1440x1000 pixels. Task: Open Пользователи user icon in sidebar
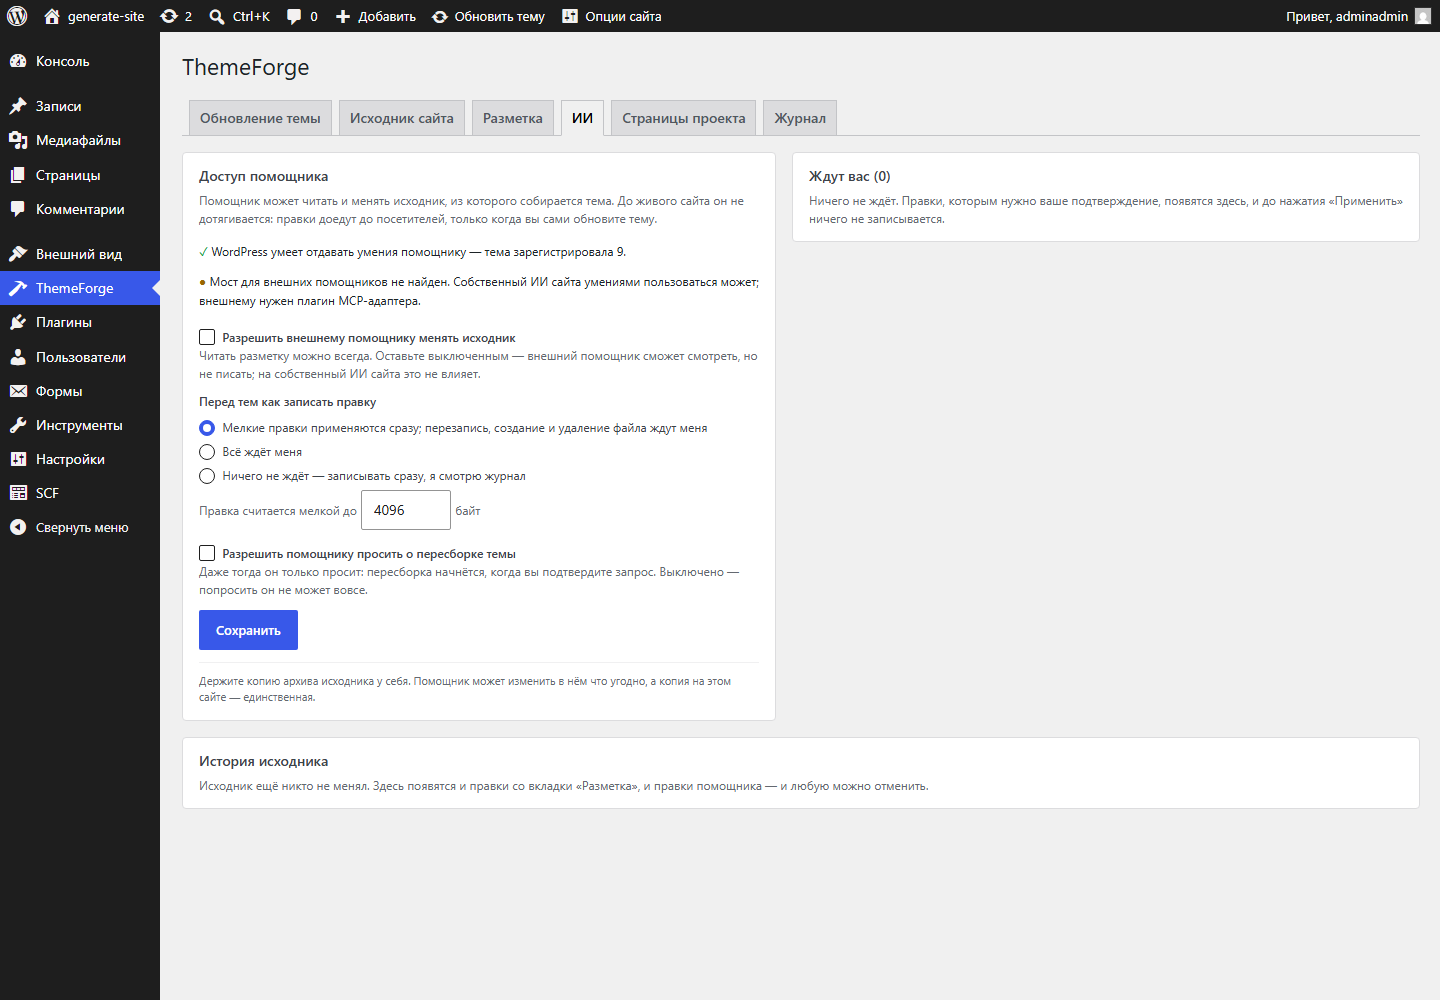[18, 357]
